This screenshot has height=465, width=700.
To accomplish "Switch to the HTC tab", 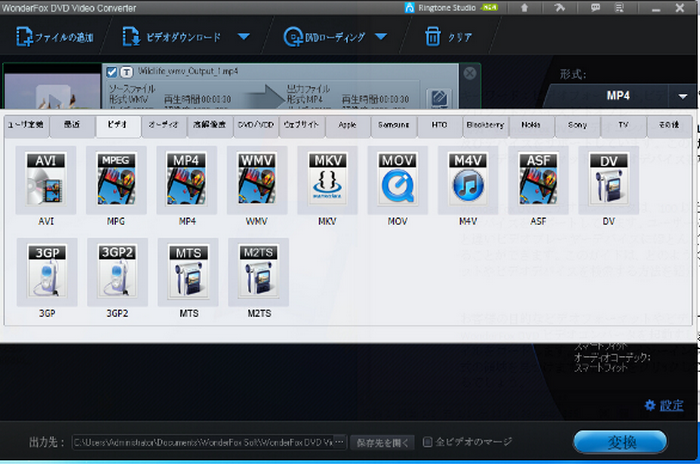I will (x=440, y=125).
